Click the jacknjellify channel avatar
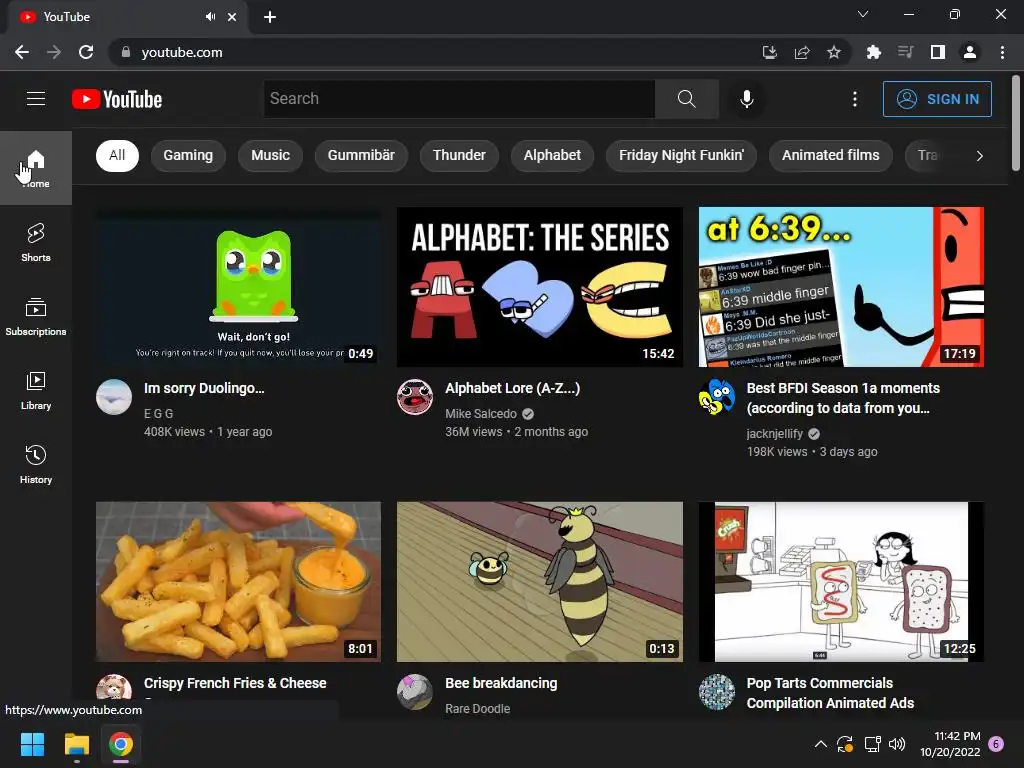This screenshot has width=1024, height=768. point(716,397)
